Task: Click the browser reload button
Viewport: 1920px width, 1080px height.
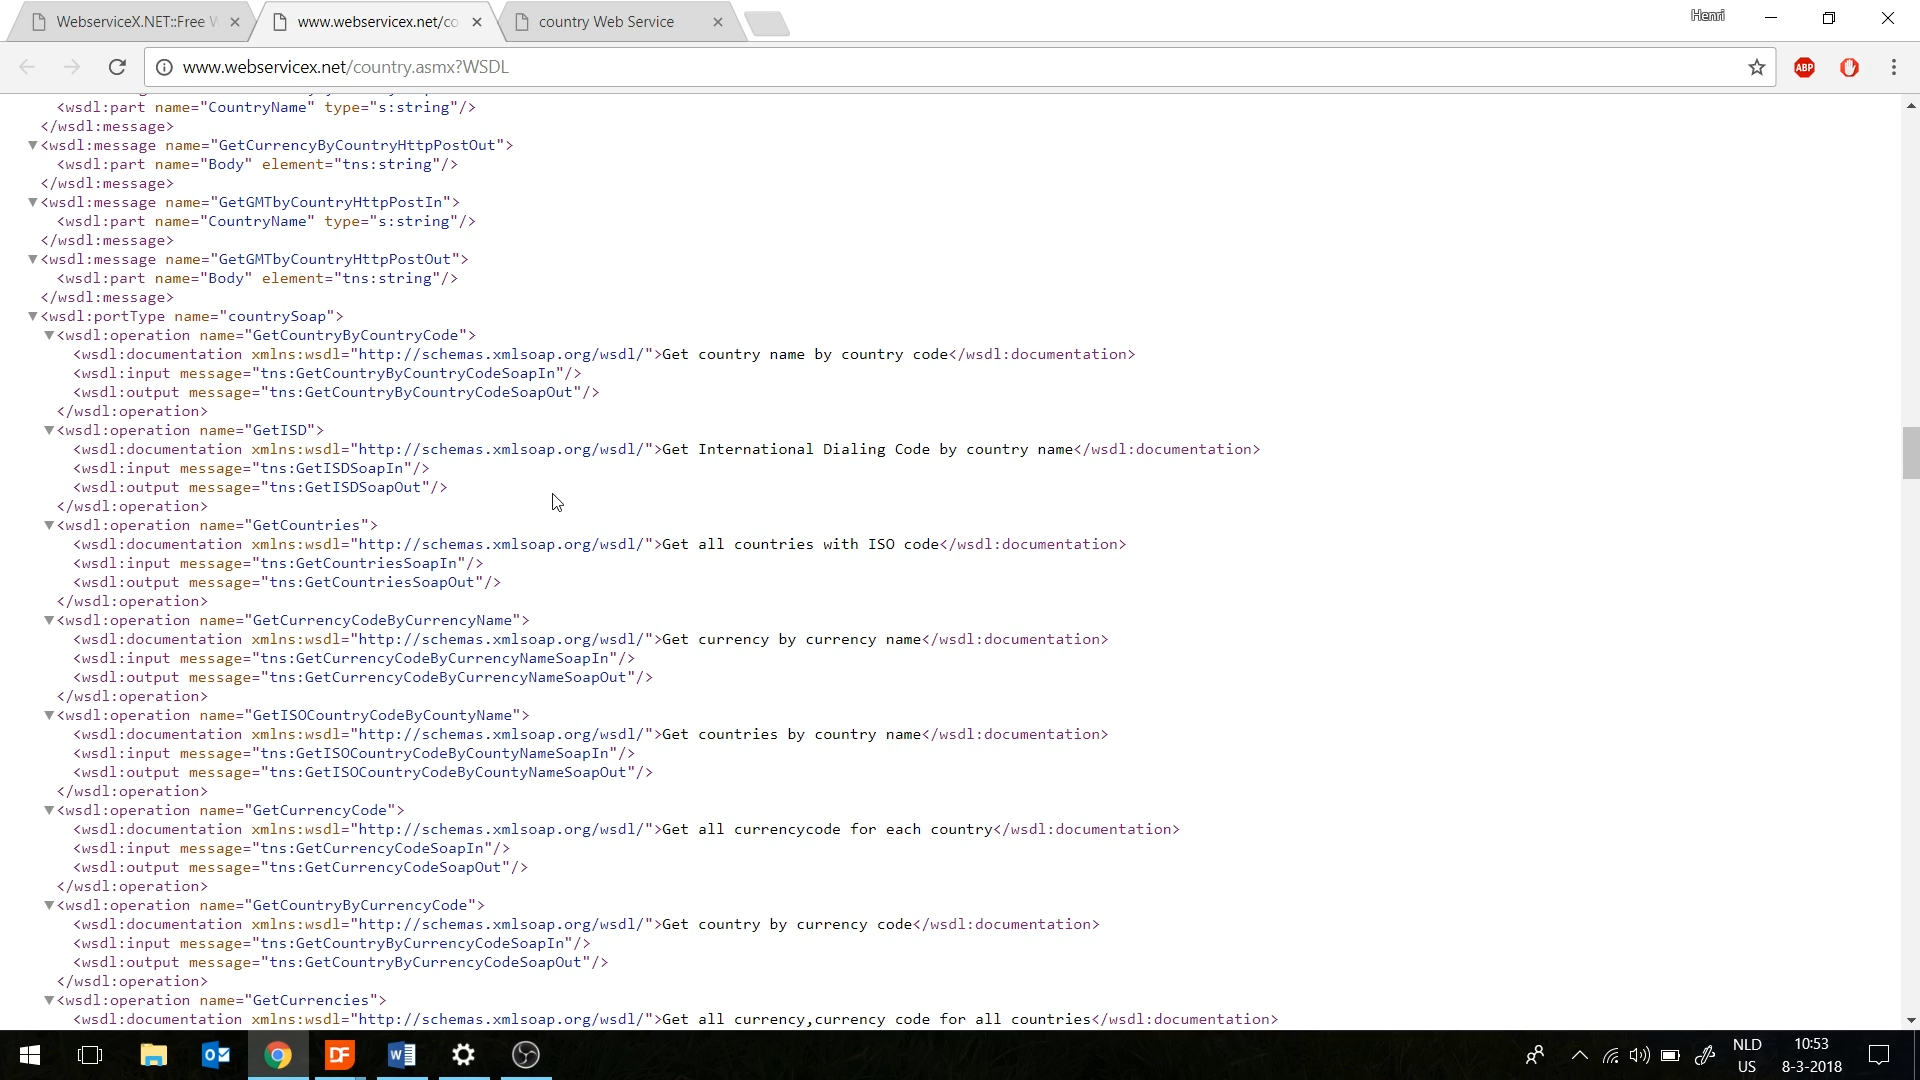Action: pyautogui.click(x=117, y=67)
